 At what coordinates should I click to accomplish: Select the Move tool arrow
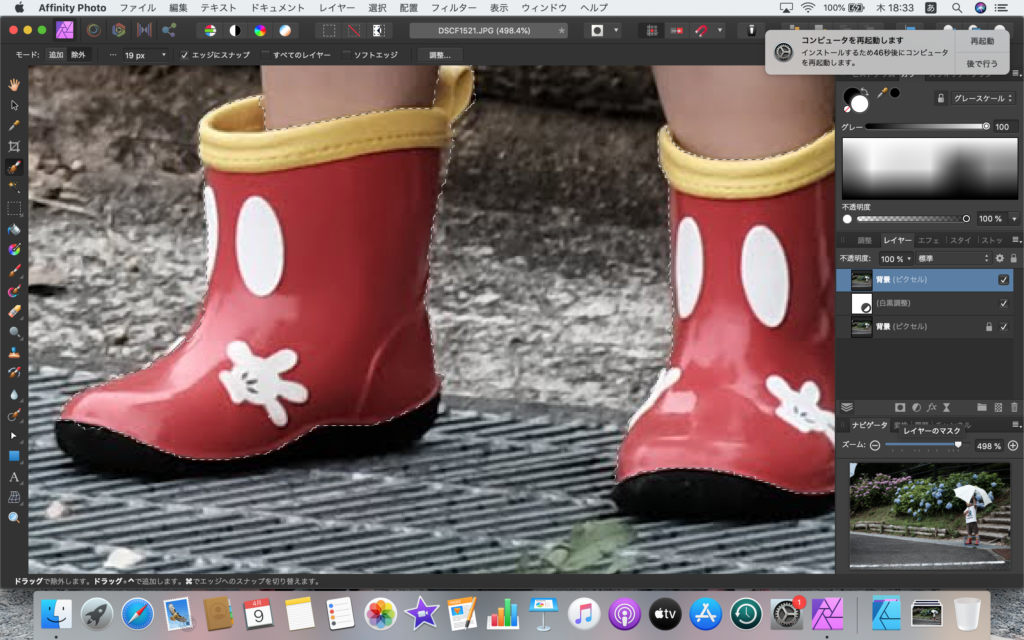[14, 105]
